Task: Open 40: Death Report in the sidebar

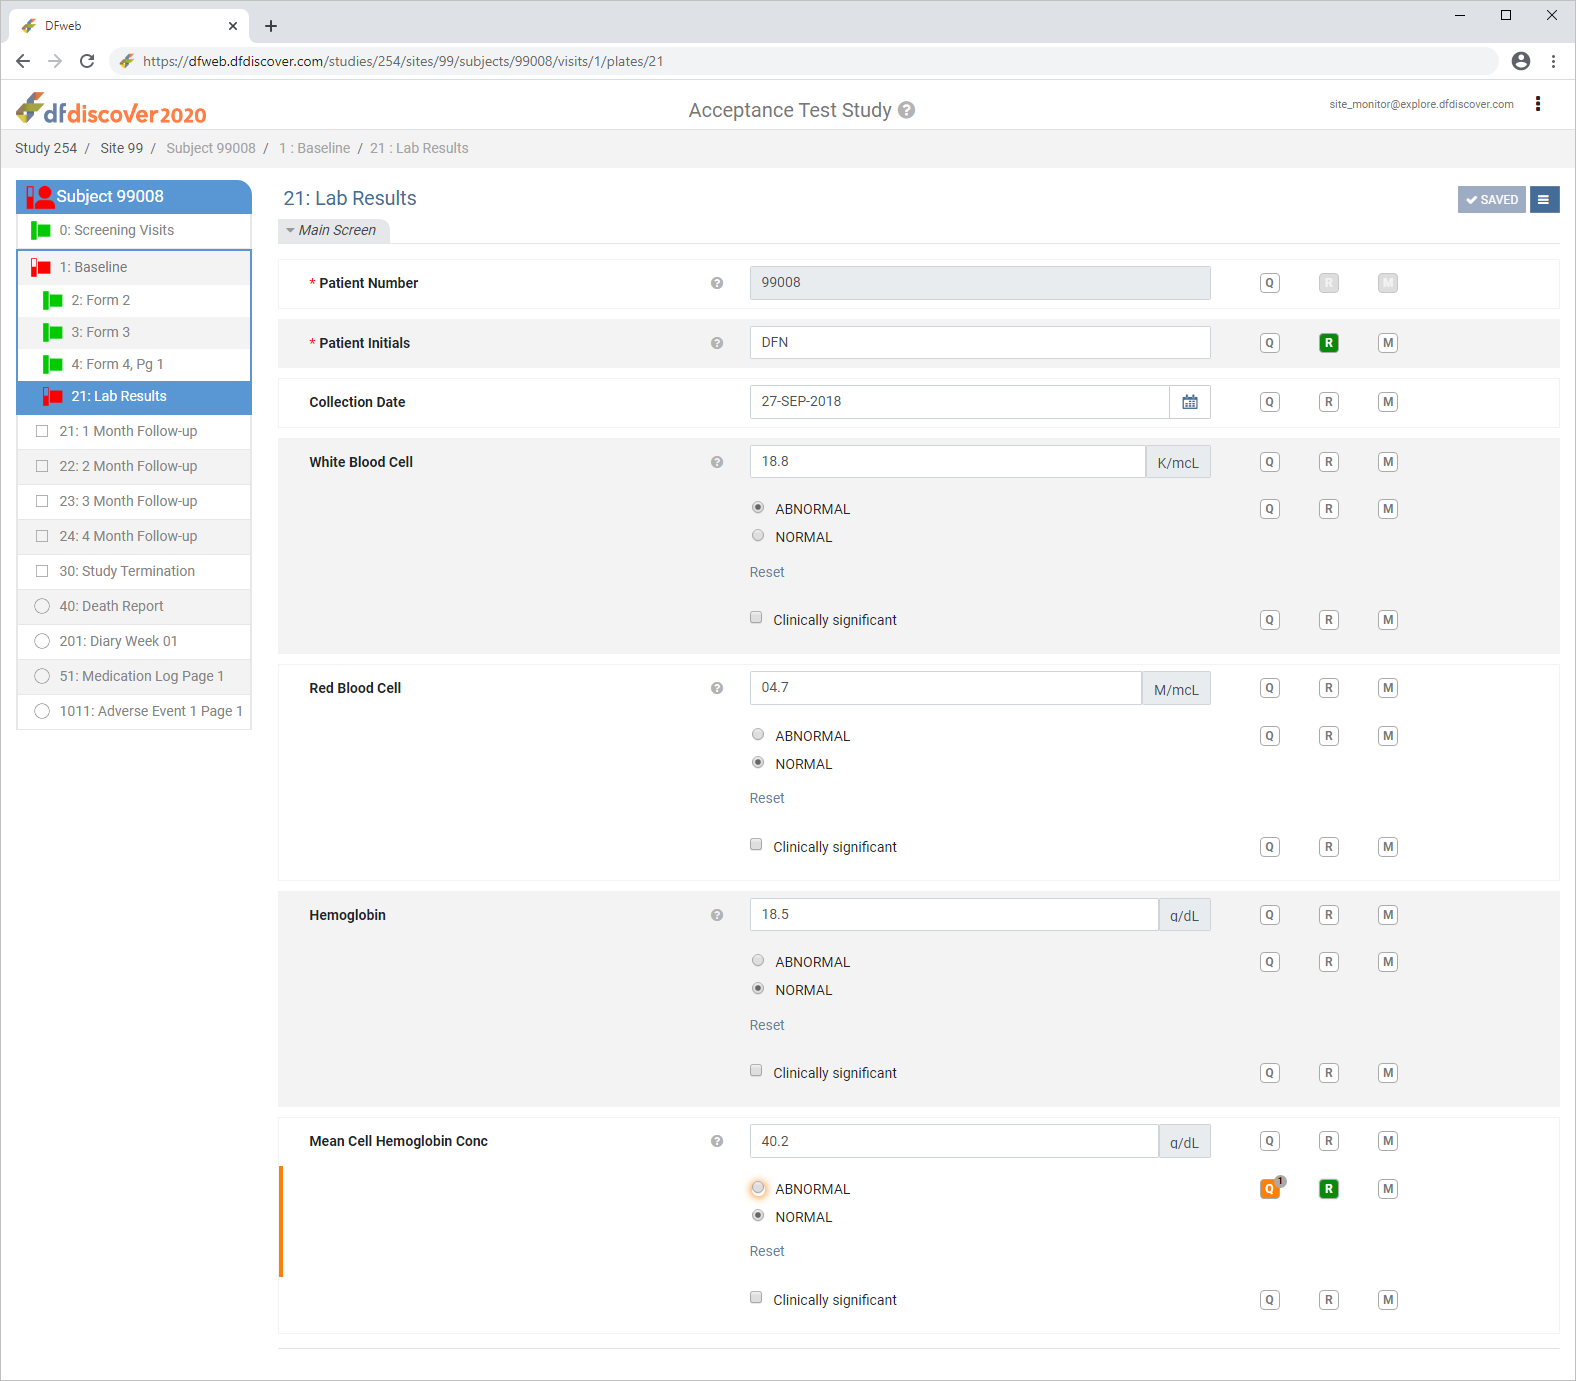Action: (111, 606)
